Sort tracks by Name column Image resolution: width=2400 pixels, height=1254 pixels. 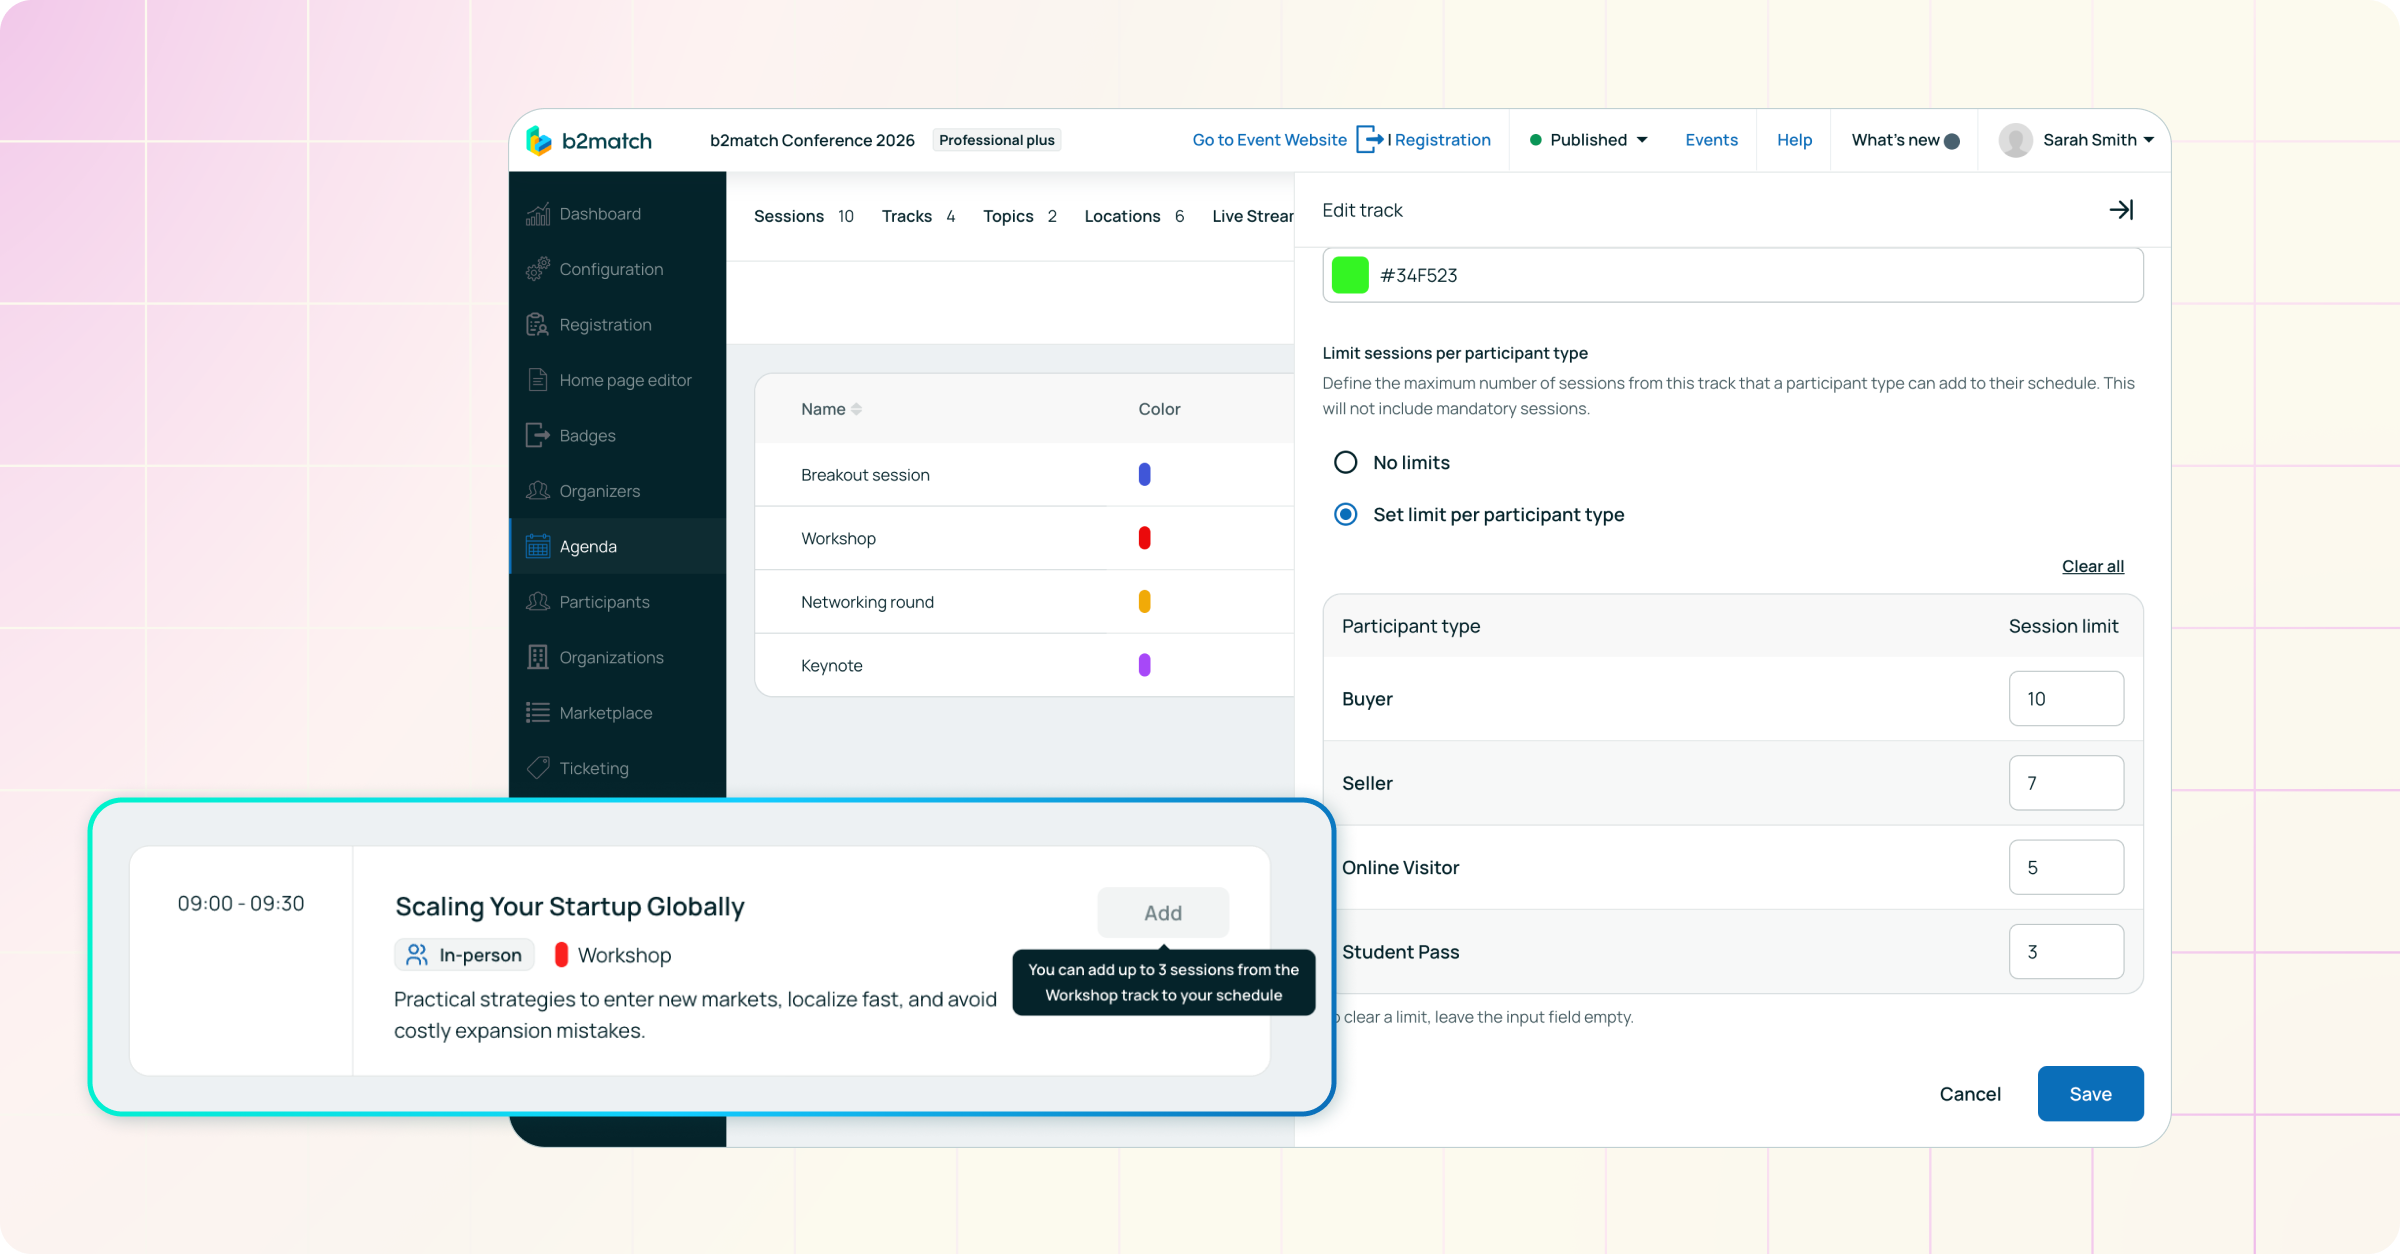831,409
